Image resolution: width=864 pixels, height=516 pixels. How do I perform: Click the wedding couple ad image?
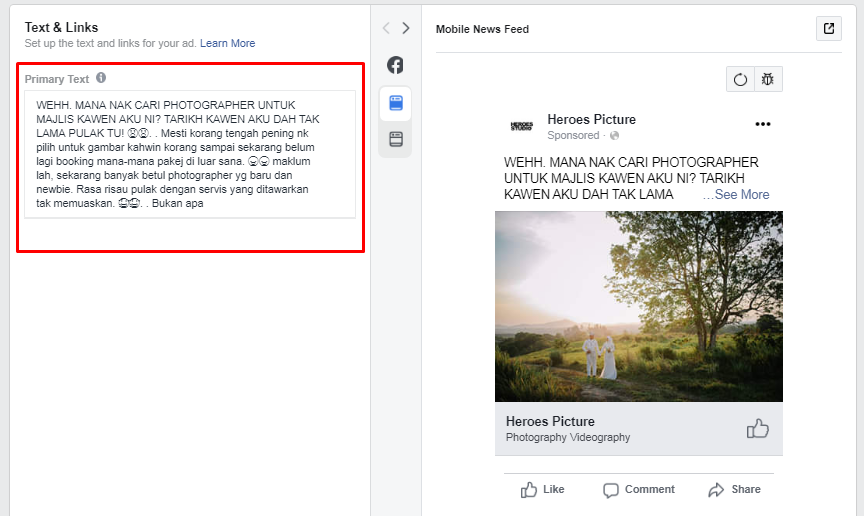639,307
